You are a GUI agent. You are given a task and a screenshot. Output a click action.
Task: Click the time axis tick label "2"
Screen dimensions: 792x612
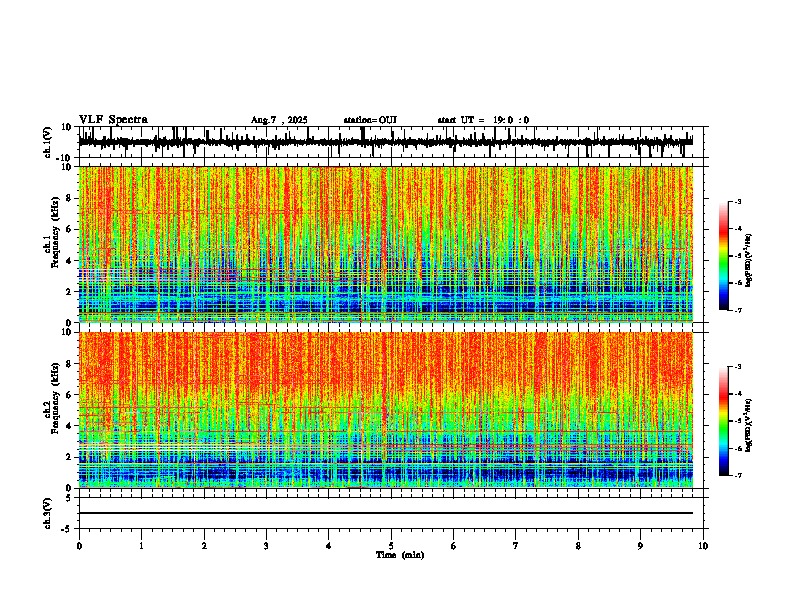pyautogui.click(x=204, y=546)
